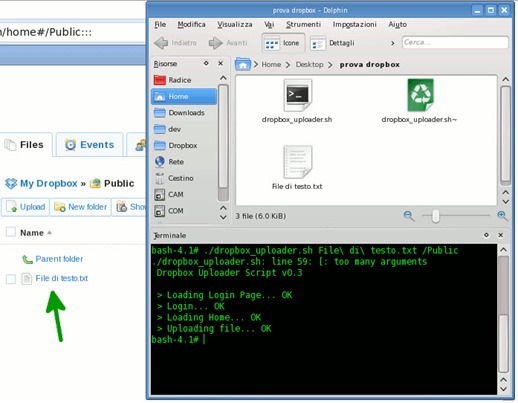Sort by the Name column header arrow

click(49, 232)
